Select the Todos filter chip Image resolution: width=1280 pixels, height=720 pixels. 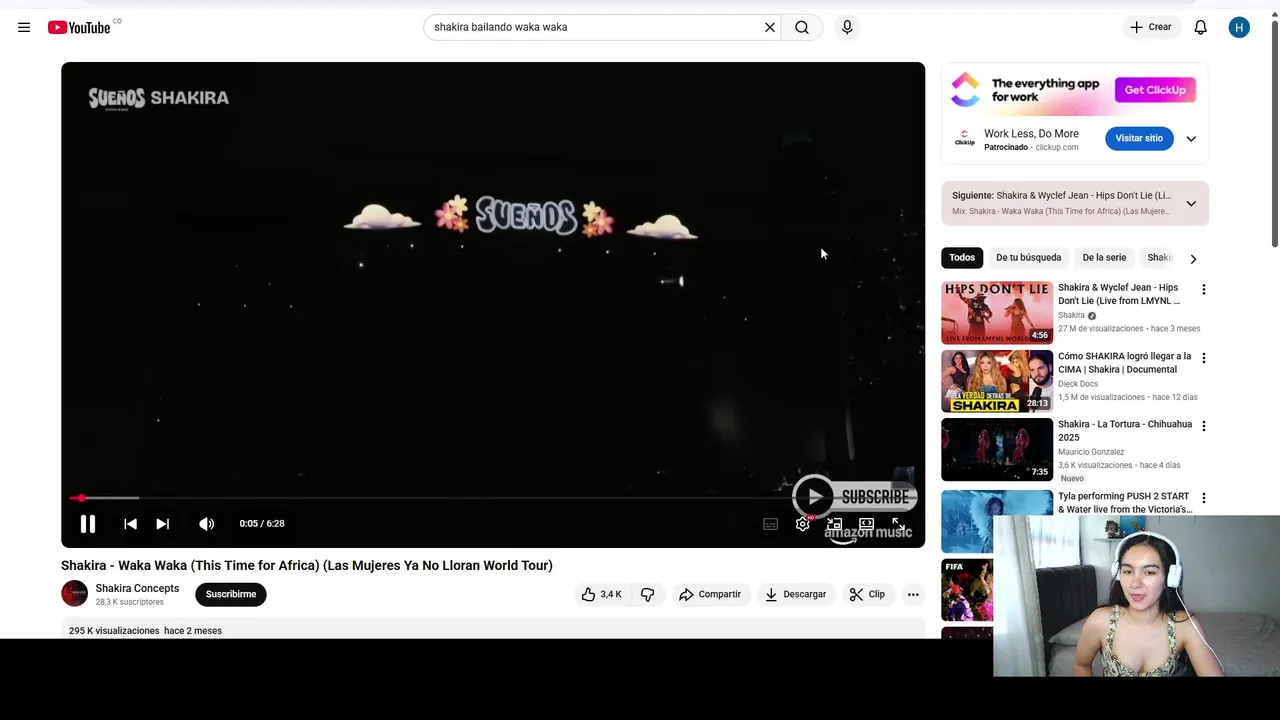tap(962, 257)
